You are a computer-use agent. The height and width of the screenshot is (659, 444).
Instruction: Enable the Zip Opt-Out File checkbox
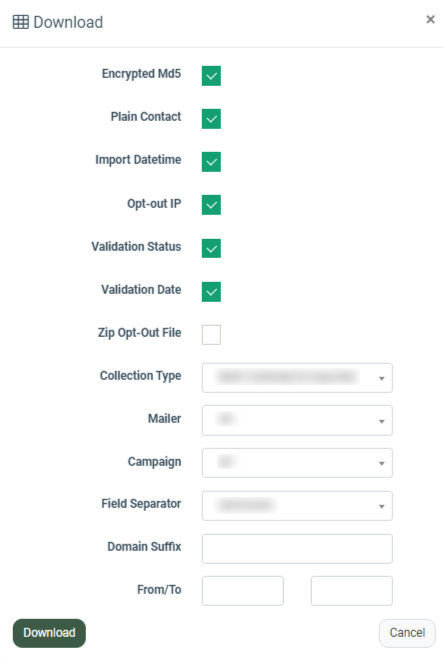pyautogui.click(x=211, y=335)
